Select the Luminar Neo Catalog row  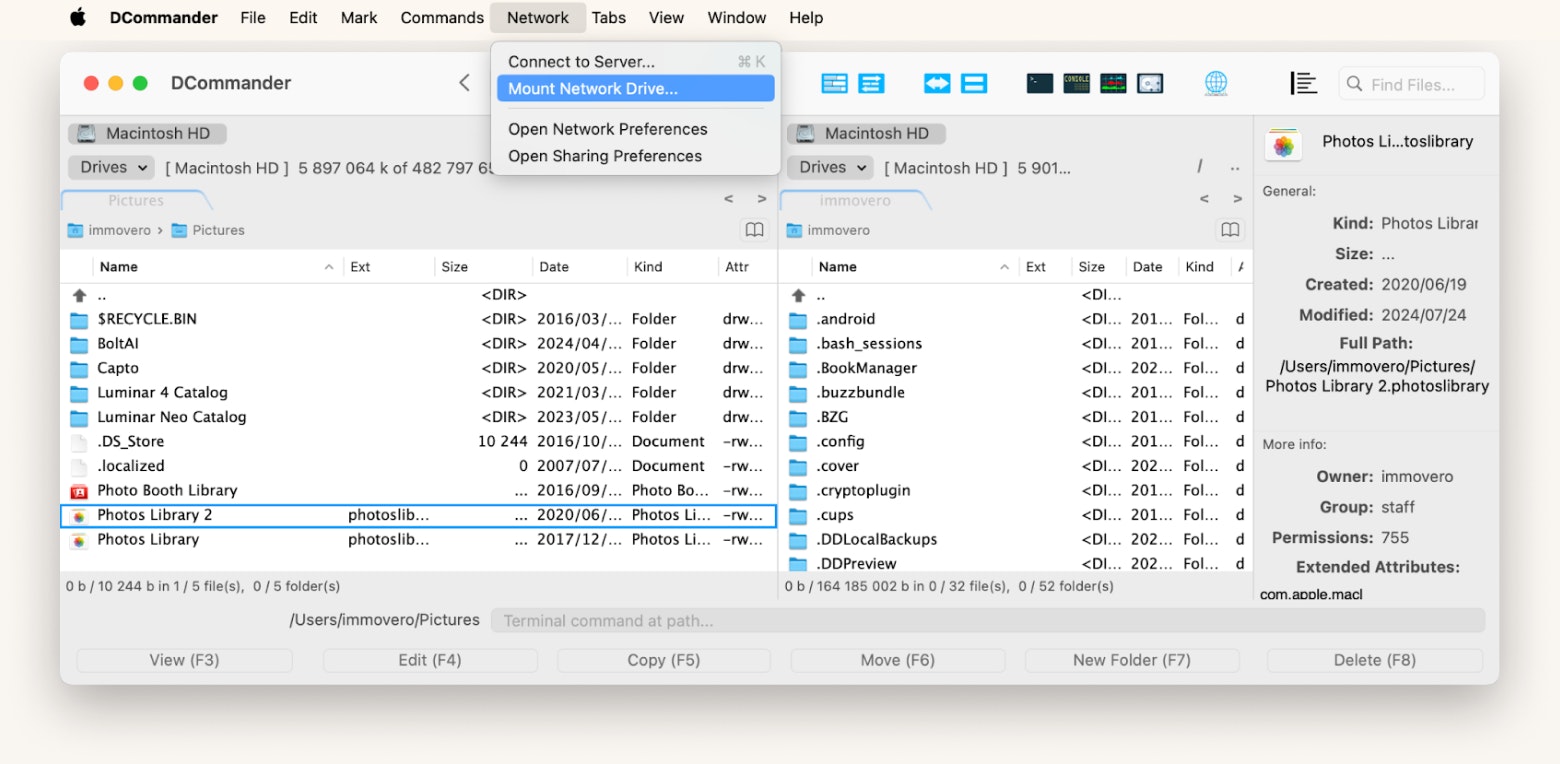click(x=418, y=417)
